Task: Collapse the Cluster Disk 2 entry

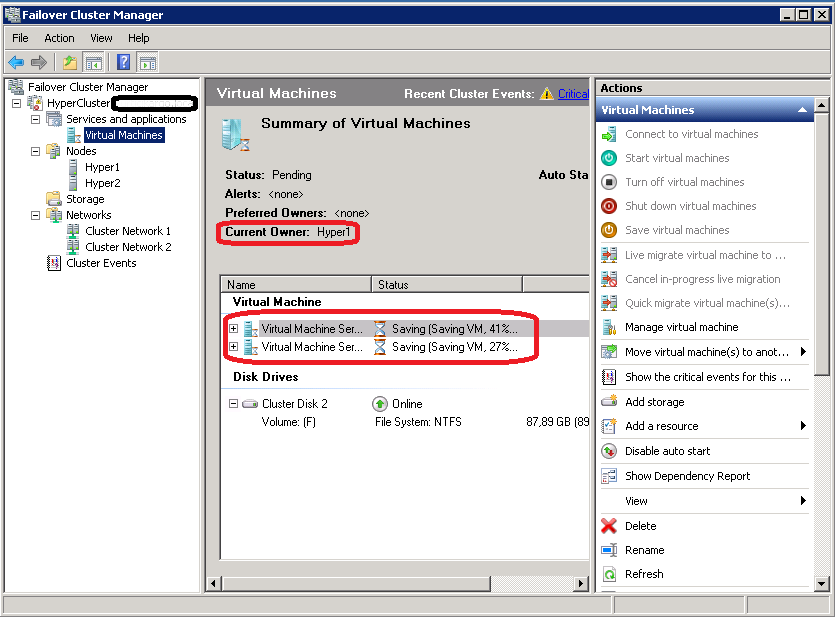Action: (233, 404)
